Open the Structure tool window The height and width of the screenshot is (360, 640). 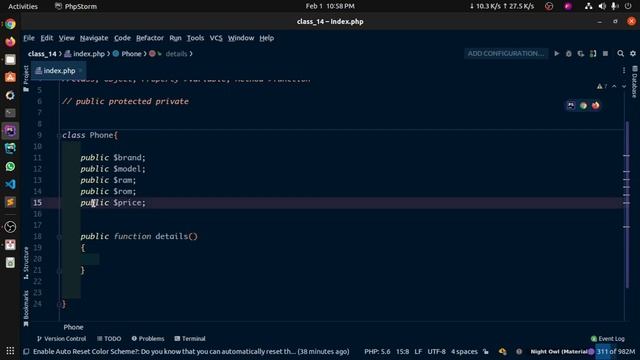coord(26,262)
